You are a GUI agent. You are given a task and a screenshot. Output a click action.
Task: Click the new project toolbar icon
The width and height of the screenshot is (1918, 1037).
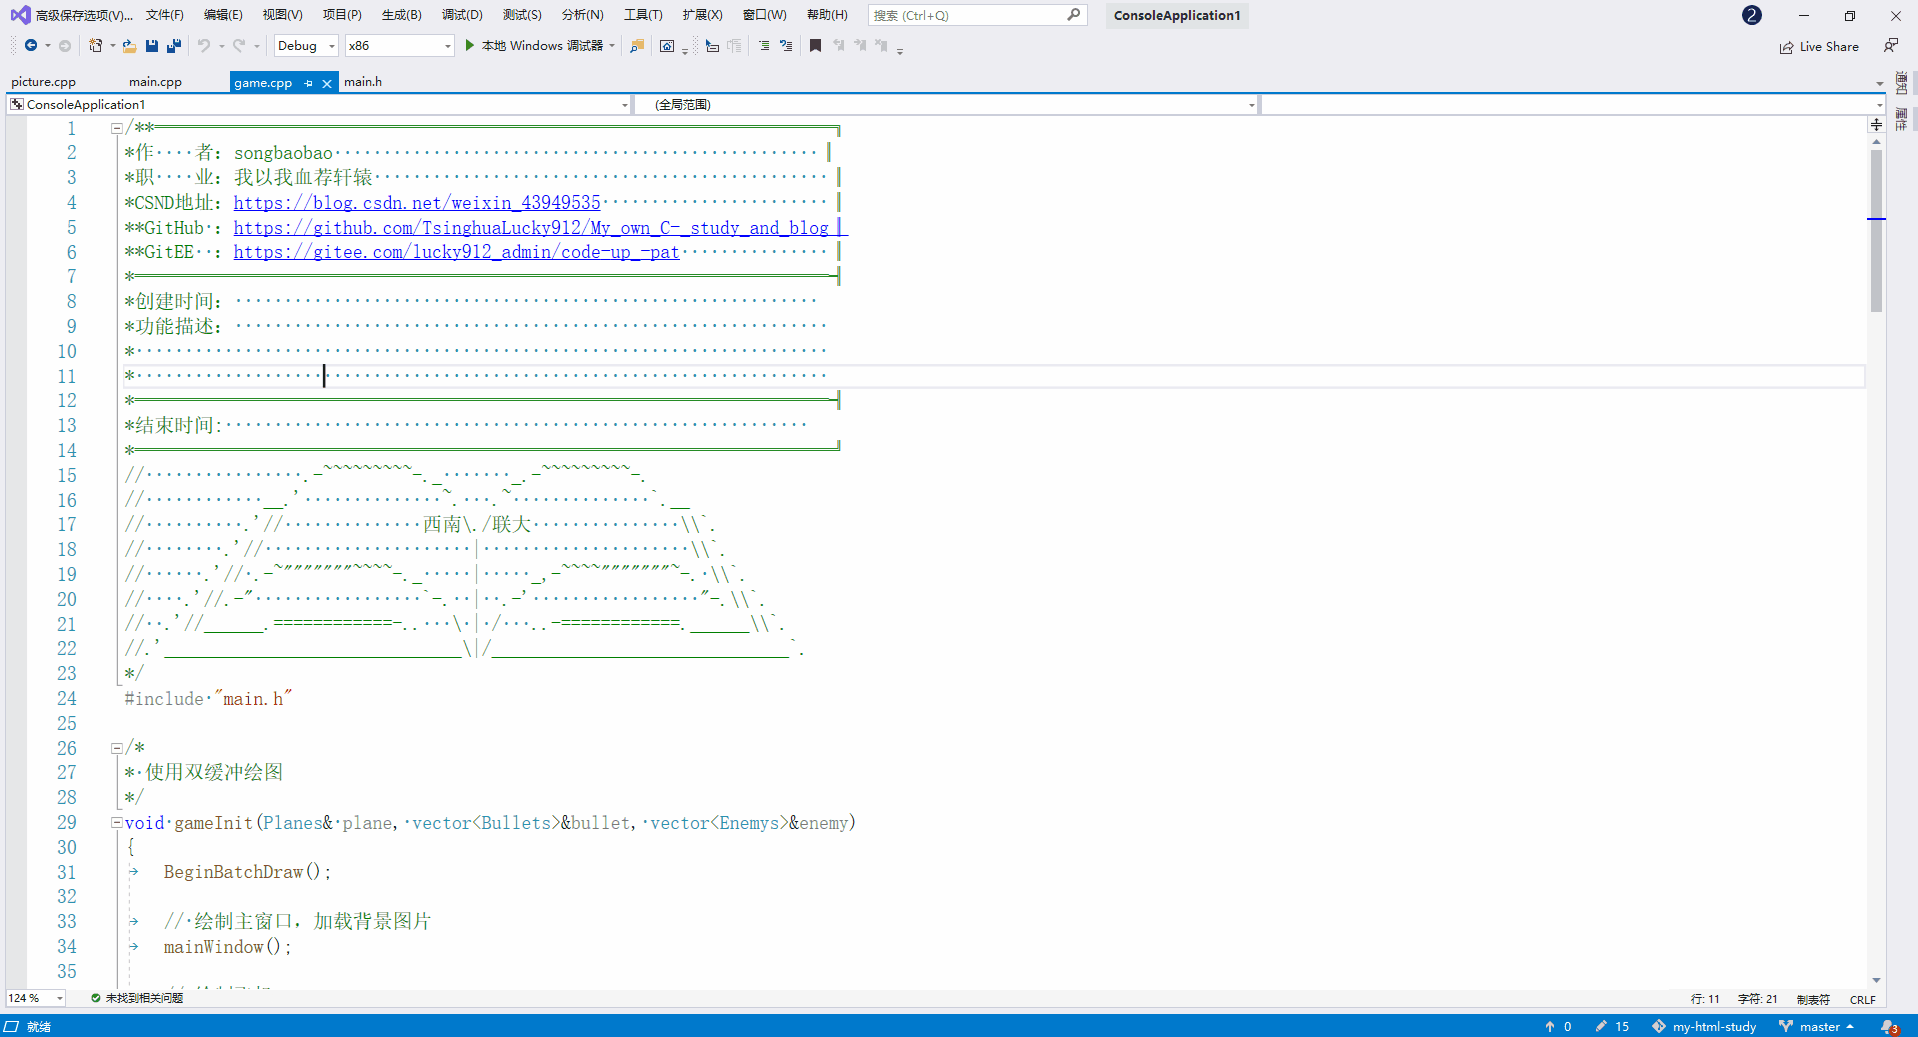[x=96, y=46]
